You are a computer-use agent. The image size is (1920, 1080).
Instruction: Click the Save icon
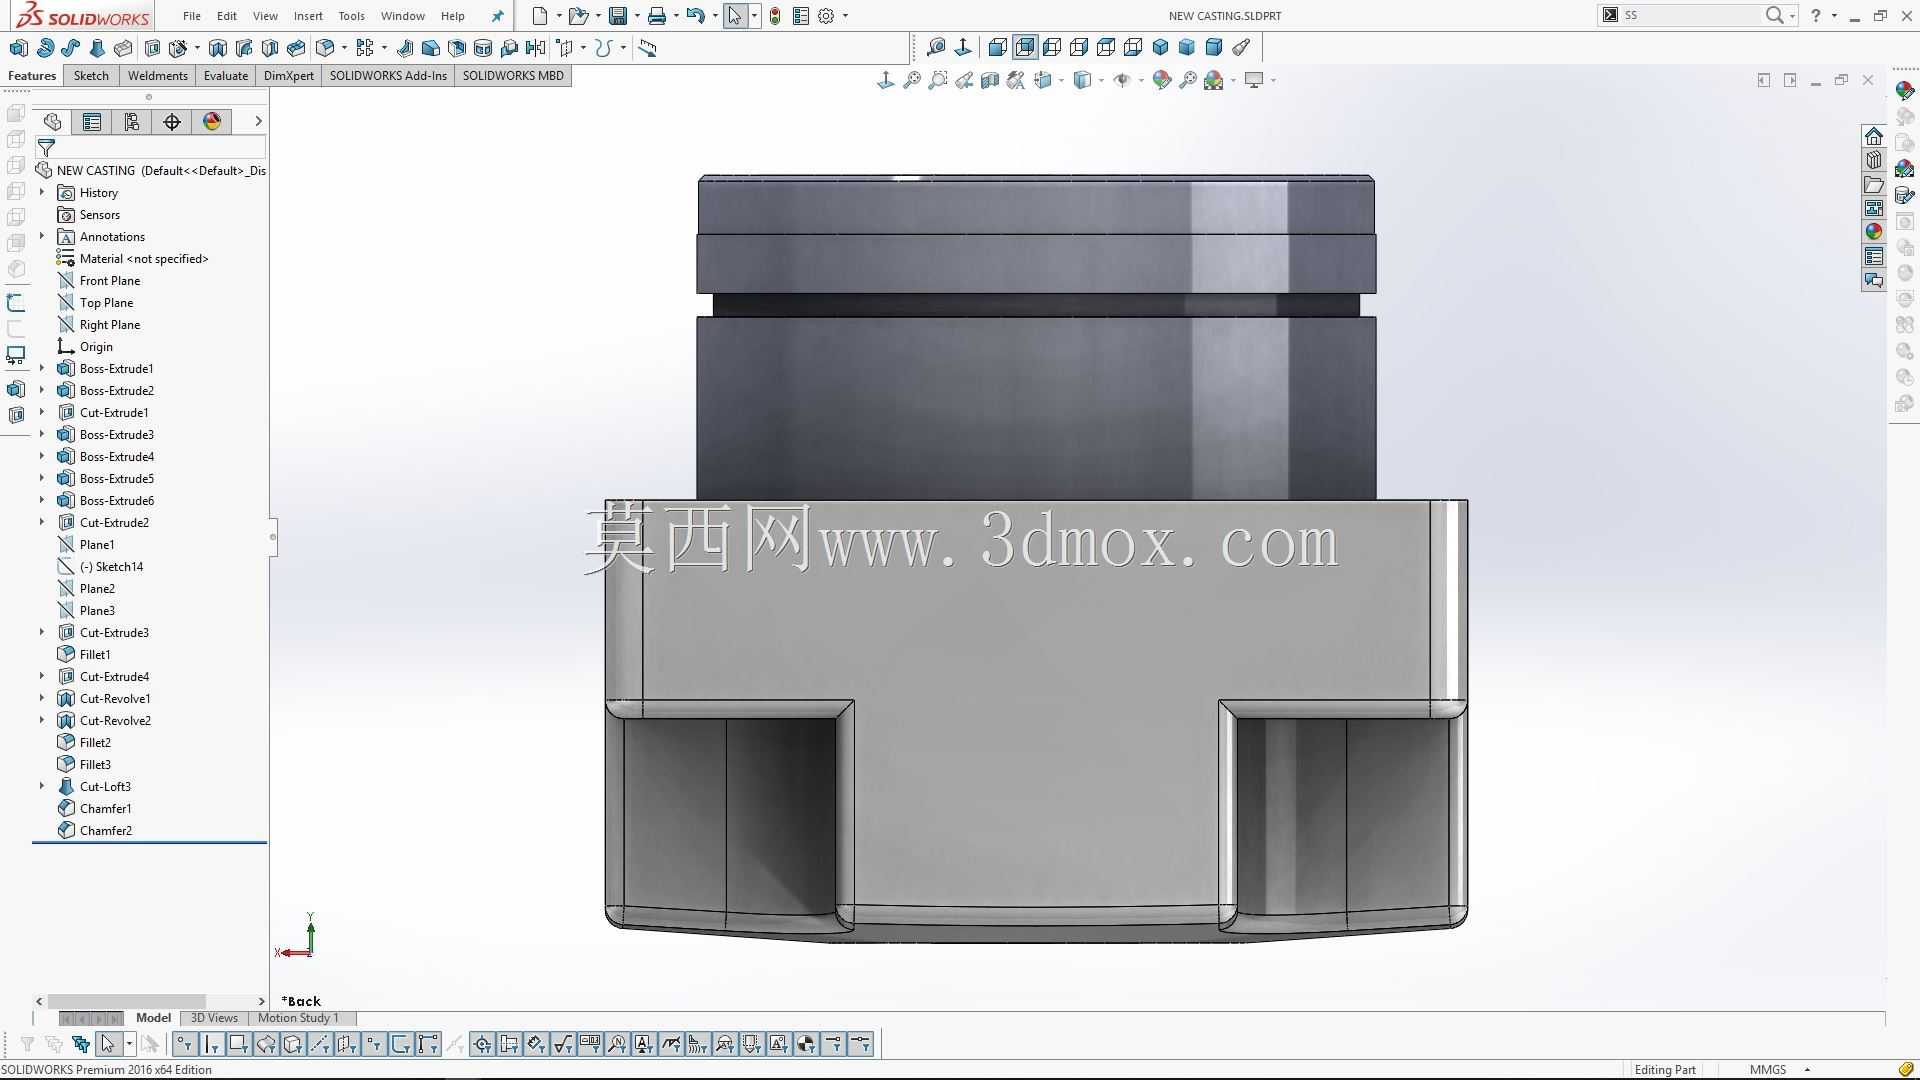618,16
